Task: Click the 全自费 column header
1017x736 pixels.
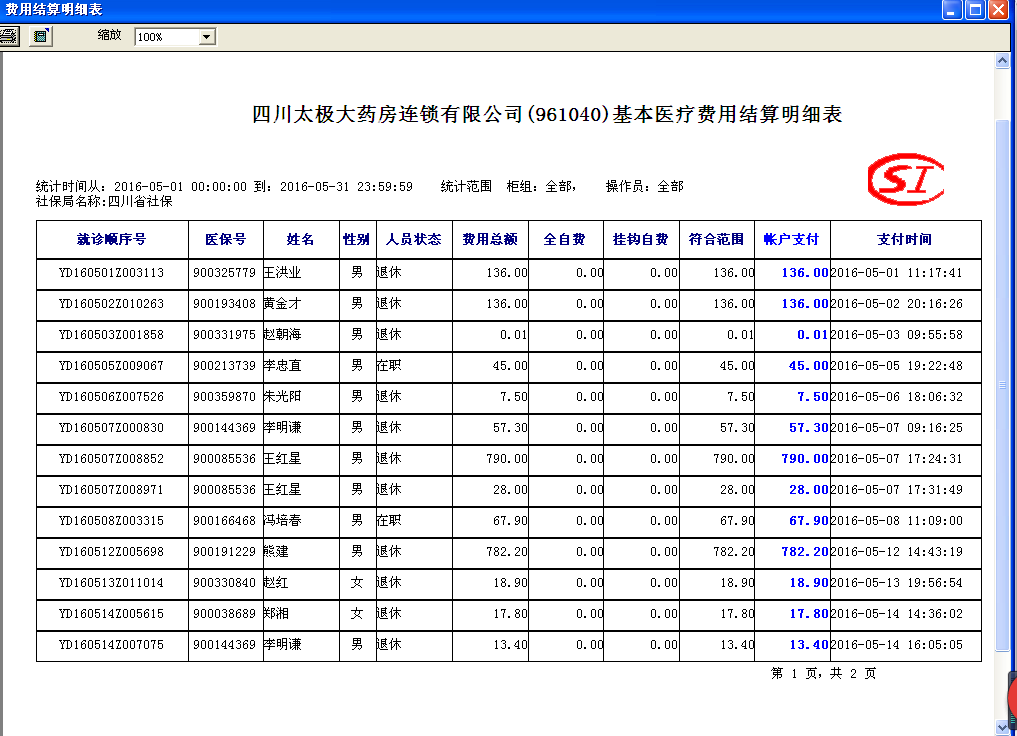Action: pos(566,240)
